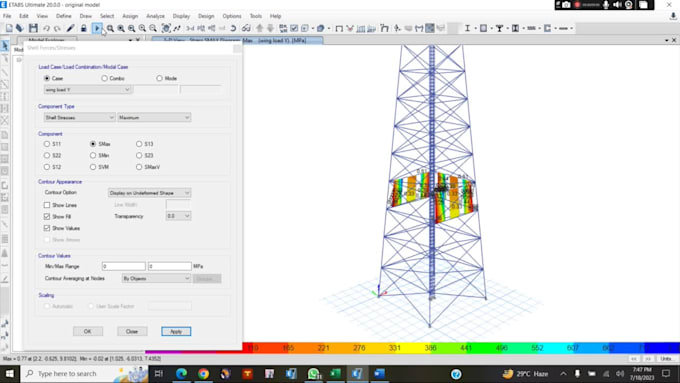Open the Contour Averaging By Objects dropdown
The height and width of the screenshot is (383, 680).
(156, 278)
